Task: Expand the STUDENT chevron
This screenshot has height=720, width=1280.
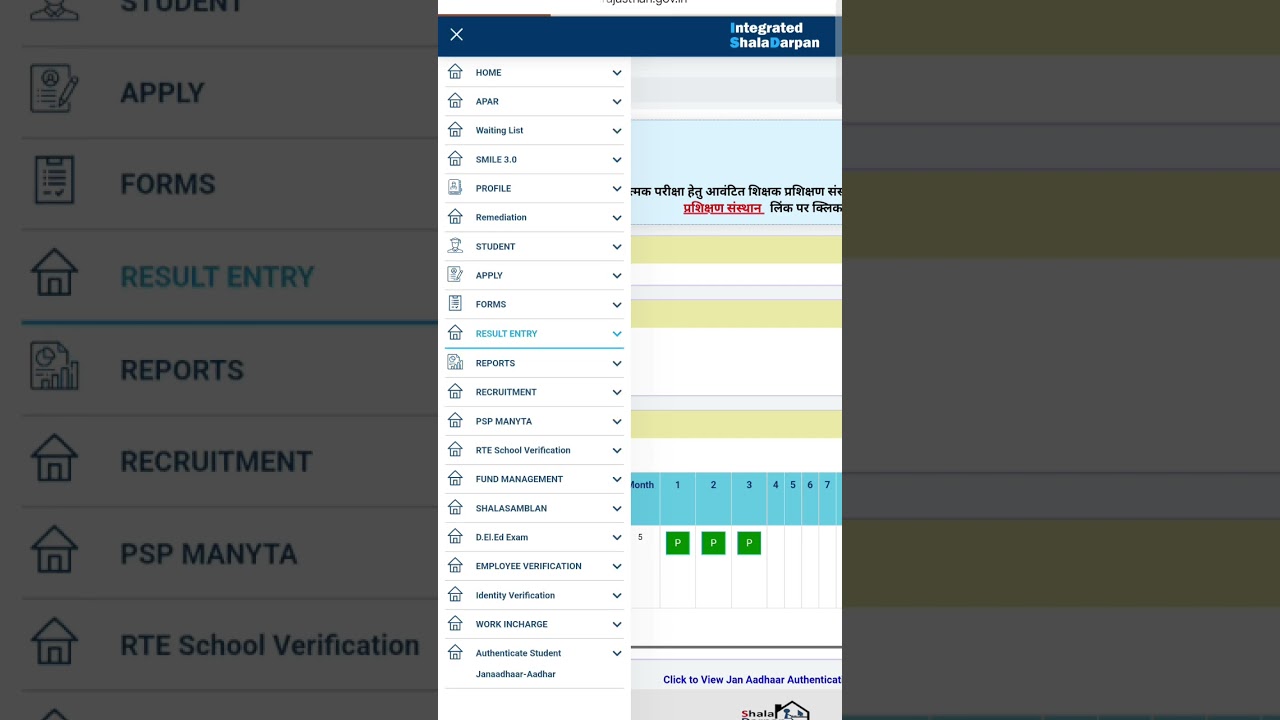Action: [x=617, y=247]
